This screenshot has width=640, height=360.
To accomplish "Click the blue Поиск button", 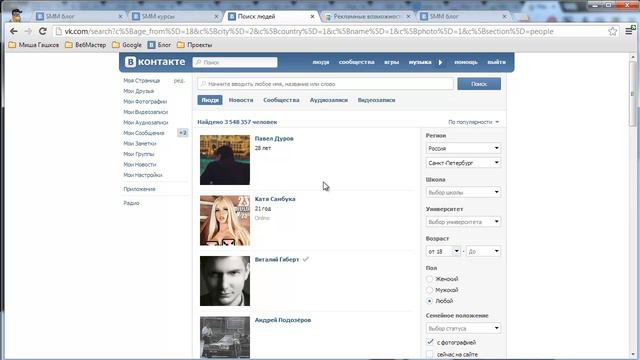I will pyautogui.click(x=479, y=84).
